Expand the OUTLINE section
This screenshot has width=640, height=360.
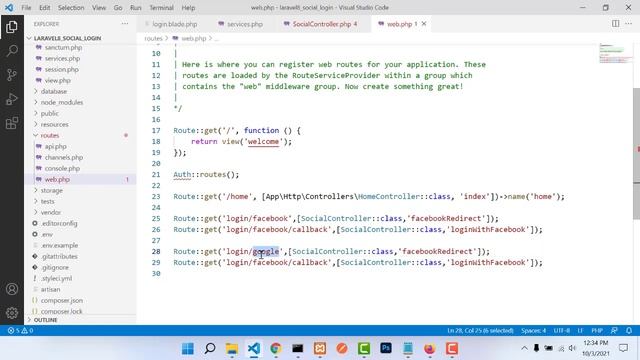pos(45,320)
